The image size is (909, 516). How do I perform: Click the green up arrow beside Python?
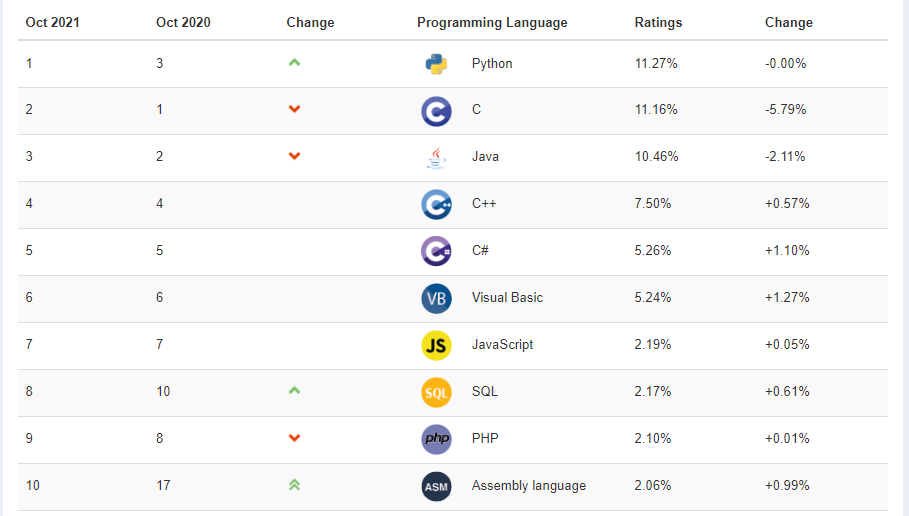pos(294,63)
